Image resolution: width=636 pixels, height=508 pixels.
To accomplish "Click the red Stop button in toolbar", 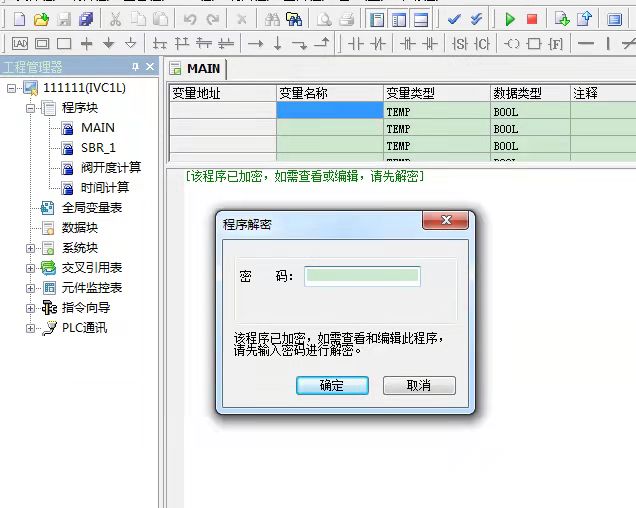I will [x=532, y=19].
